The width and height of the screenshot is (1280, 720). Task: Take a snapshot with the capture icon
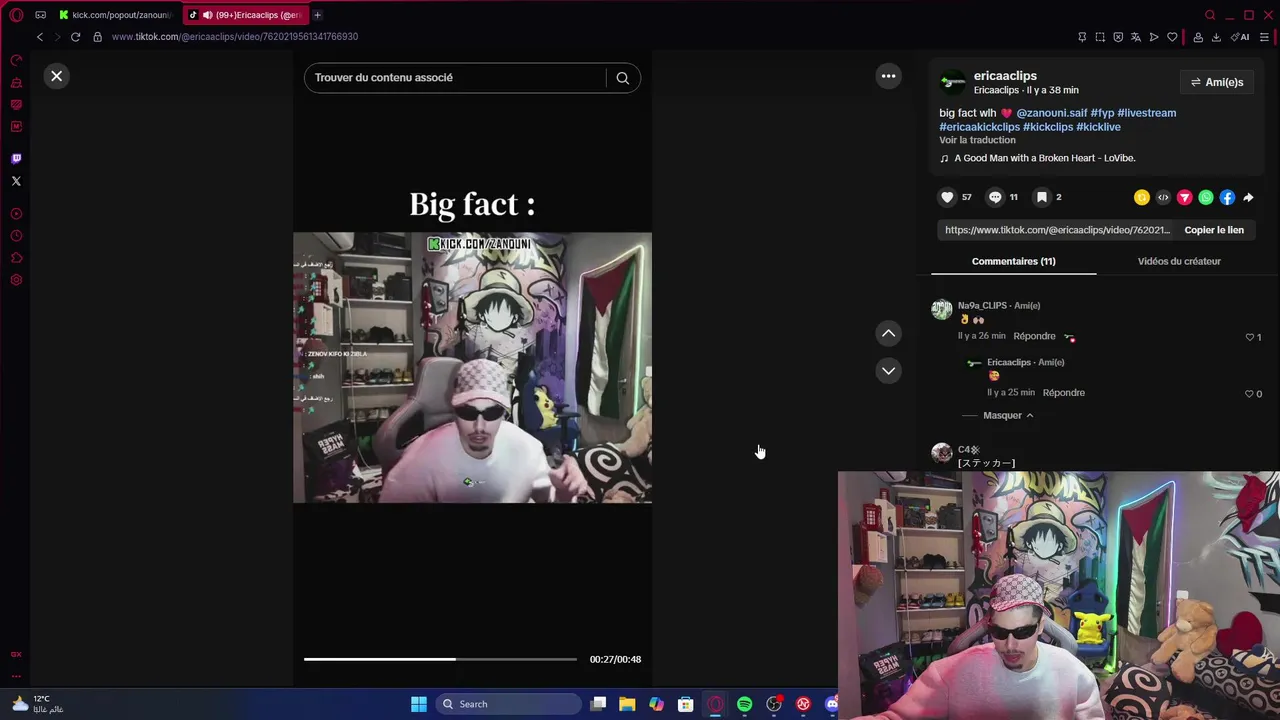point(1100,37)
